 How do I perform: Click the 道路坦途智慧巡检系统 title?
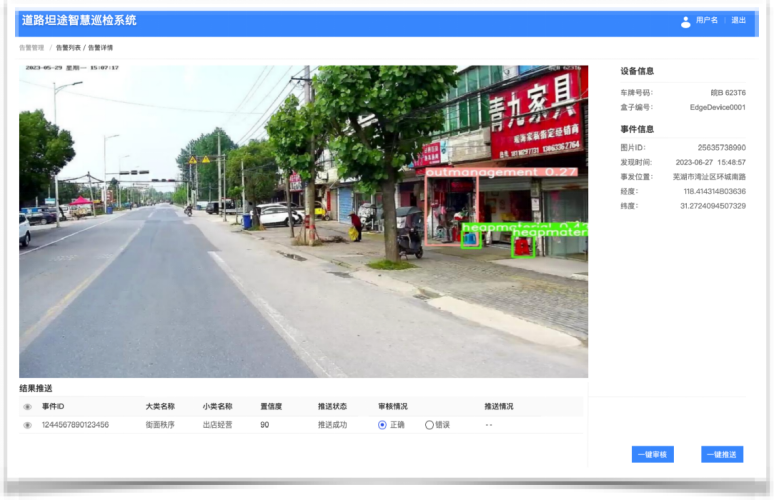click(x=79, y=21)
